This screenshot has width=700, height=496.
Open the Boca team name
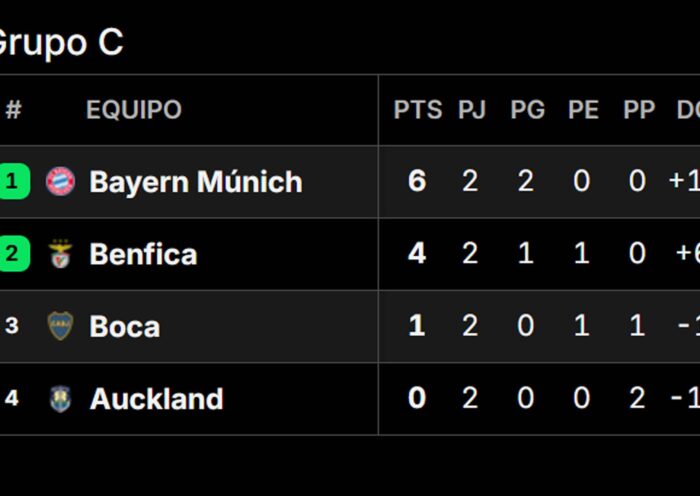tap(125, 326)
